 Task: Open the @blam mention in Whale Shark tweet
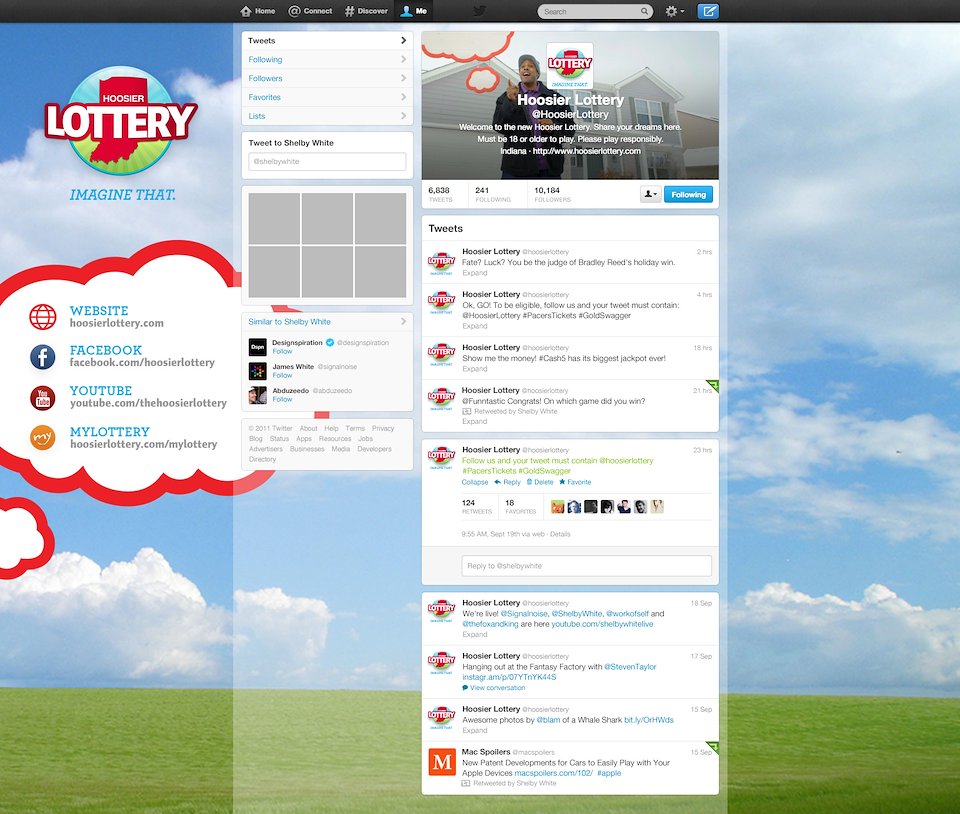point(549,720)
